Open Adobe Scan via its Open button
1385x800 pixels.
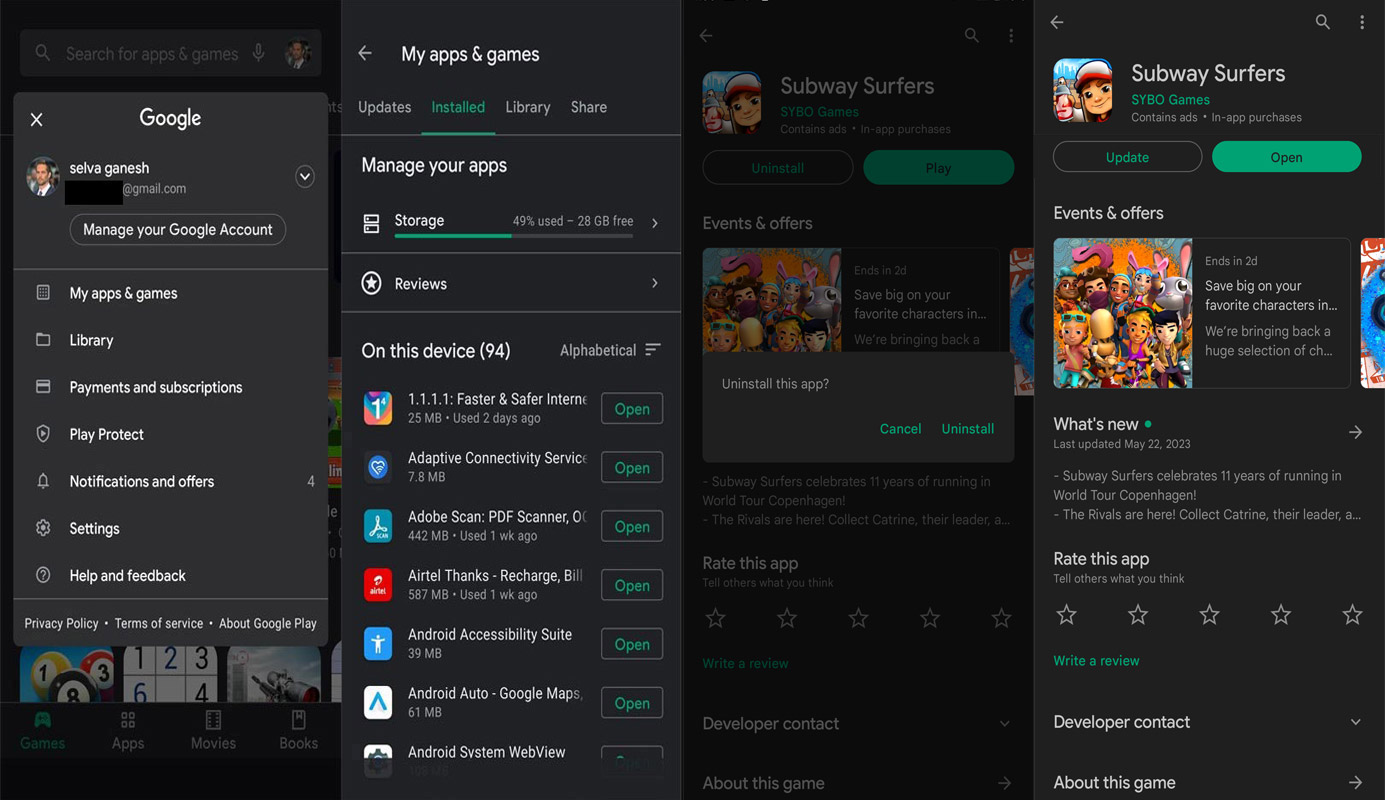[x=632, y=527]
